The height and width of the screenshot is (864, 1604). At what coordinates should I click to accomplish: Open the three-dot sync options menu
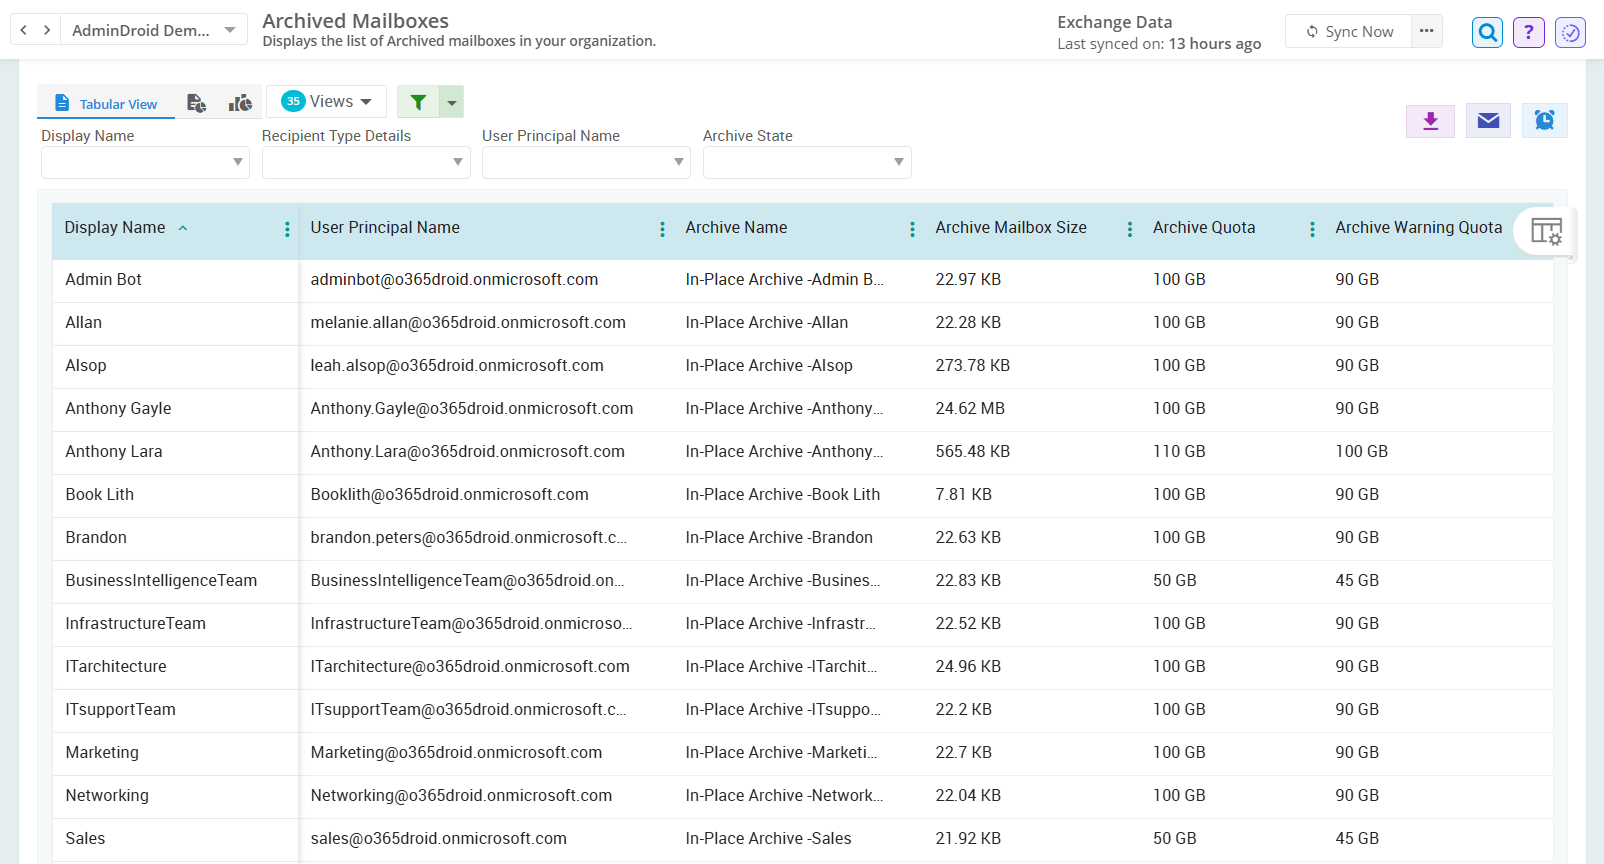coord(1427,31)
